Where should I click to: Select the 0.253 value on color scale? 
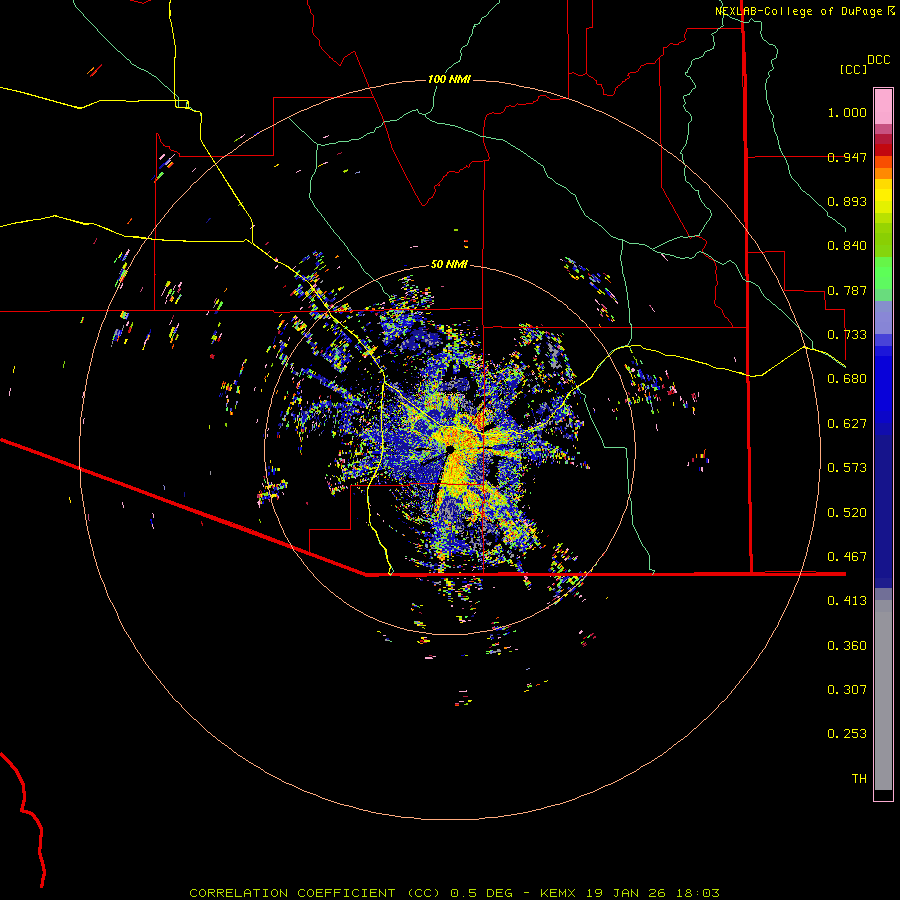(847, 734)
